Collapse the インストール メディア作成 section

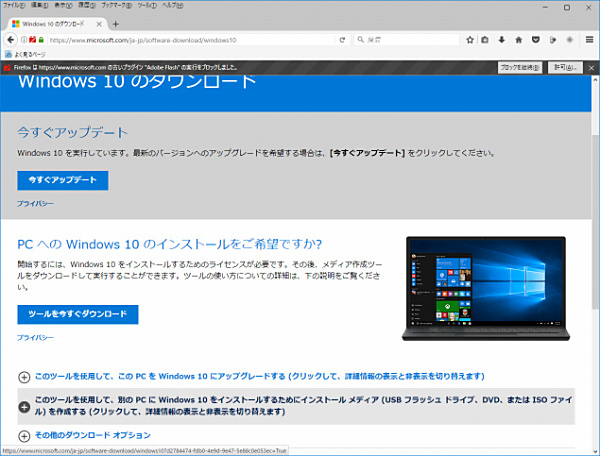296,406
